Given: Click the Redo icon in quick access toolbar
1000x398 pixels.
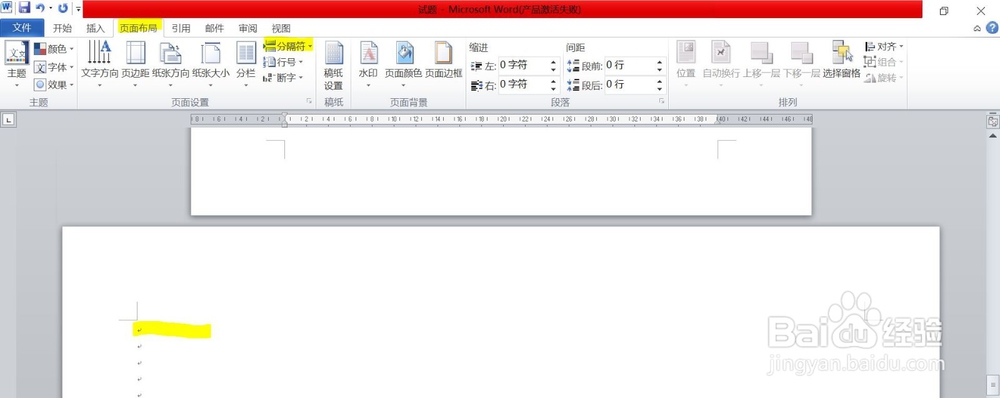Looking at the screenshot, I should tap(62, 8).
